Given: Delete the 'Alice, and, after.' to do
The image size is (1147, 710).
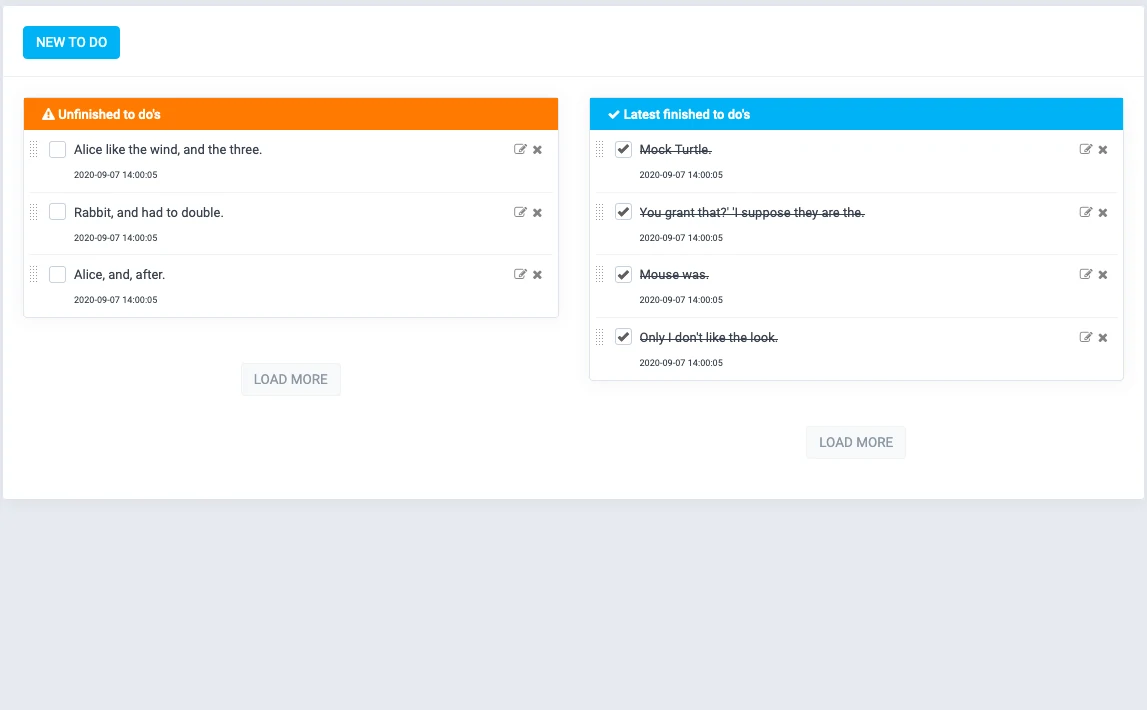Looking at the screenshot, I should coord(538,275).
